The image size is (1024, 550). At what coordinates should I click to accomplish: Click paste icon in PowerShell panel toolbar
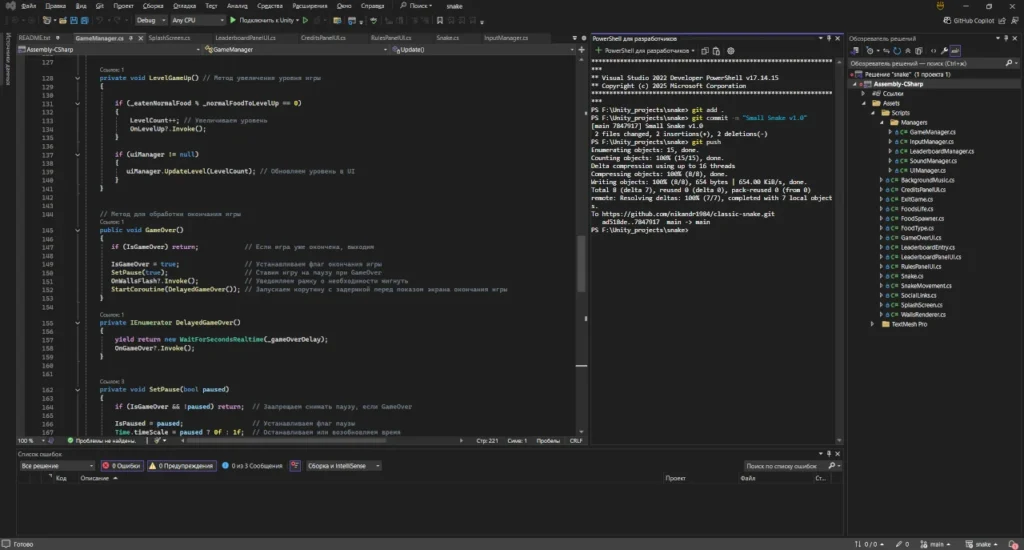[716, 51]
